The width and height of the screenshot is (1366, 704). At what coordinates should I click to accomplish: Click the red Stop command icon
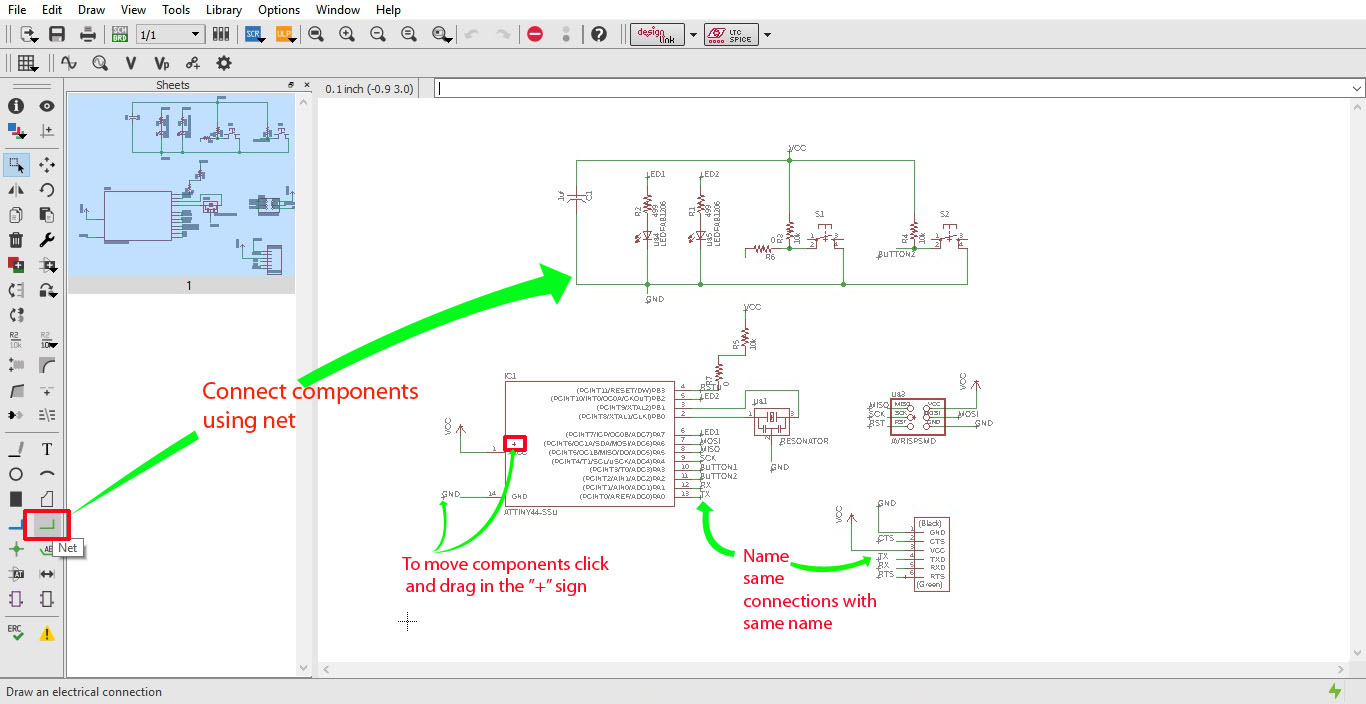point(535,34)
